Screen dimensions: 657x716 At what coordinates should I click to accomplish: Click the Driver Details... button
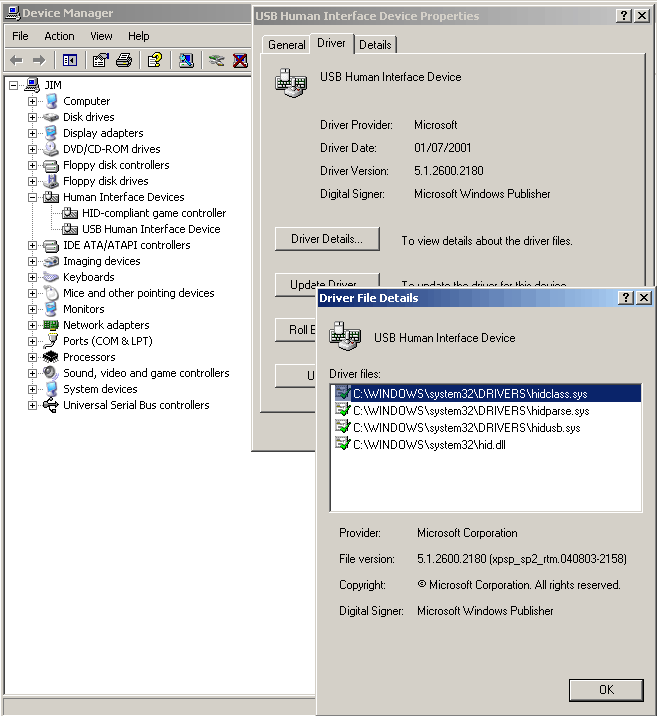tap(327, 239)
